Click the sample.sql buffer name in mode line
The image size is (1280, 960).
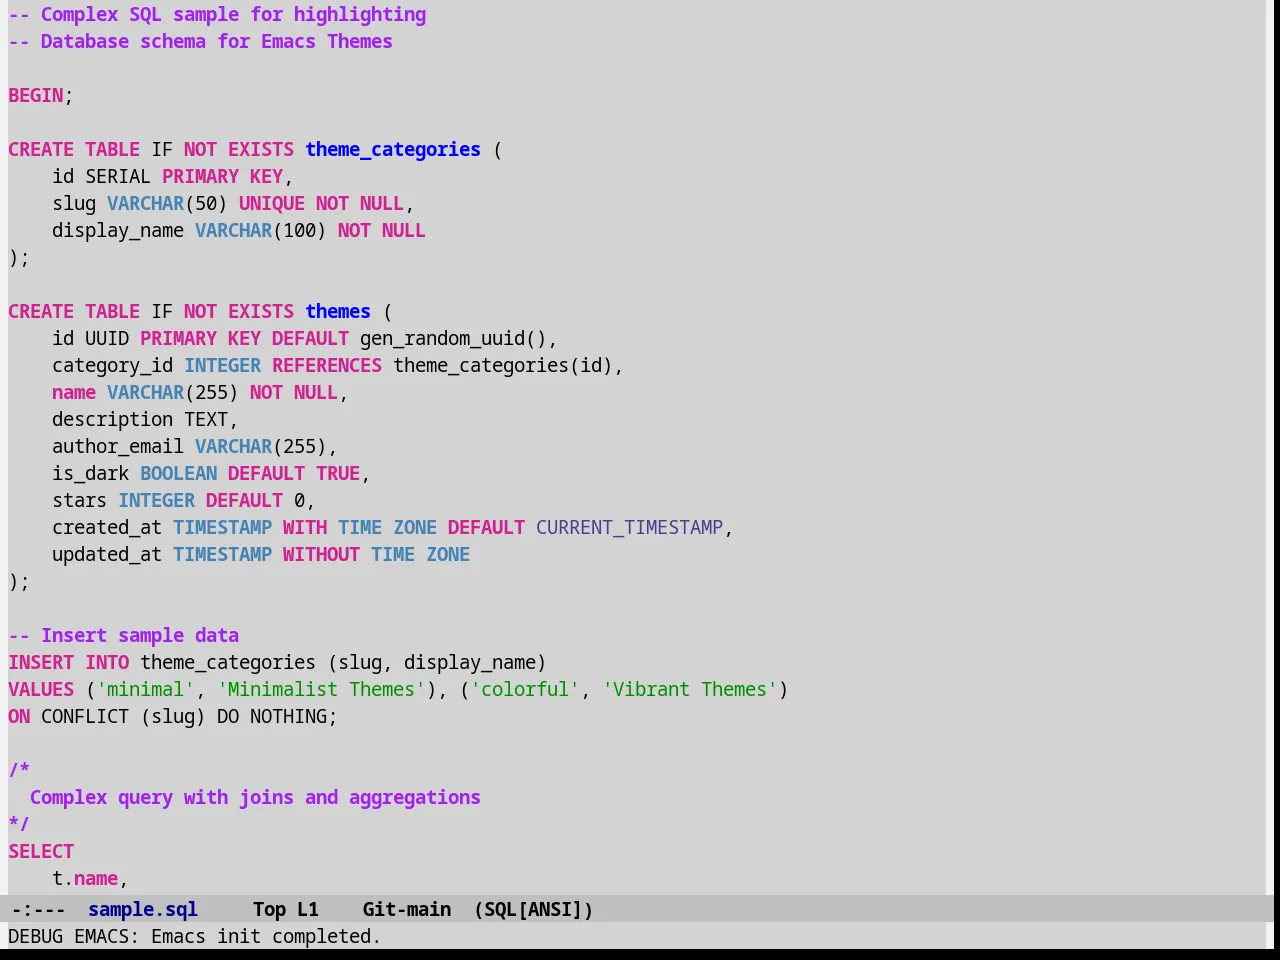143,909
